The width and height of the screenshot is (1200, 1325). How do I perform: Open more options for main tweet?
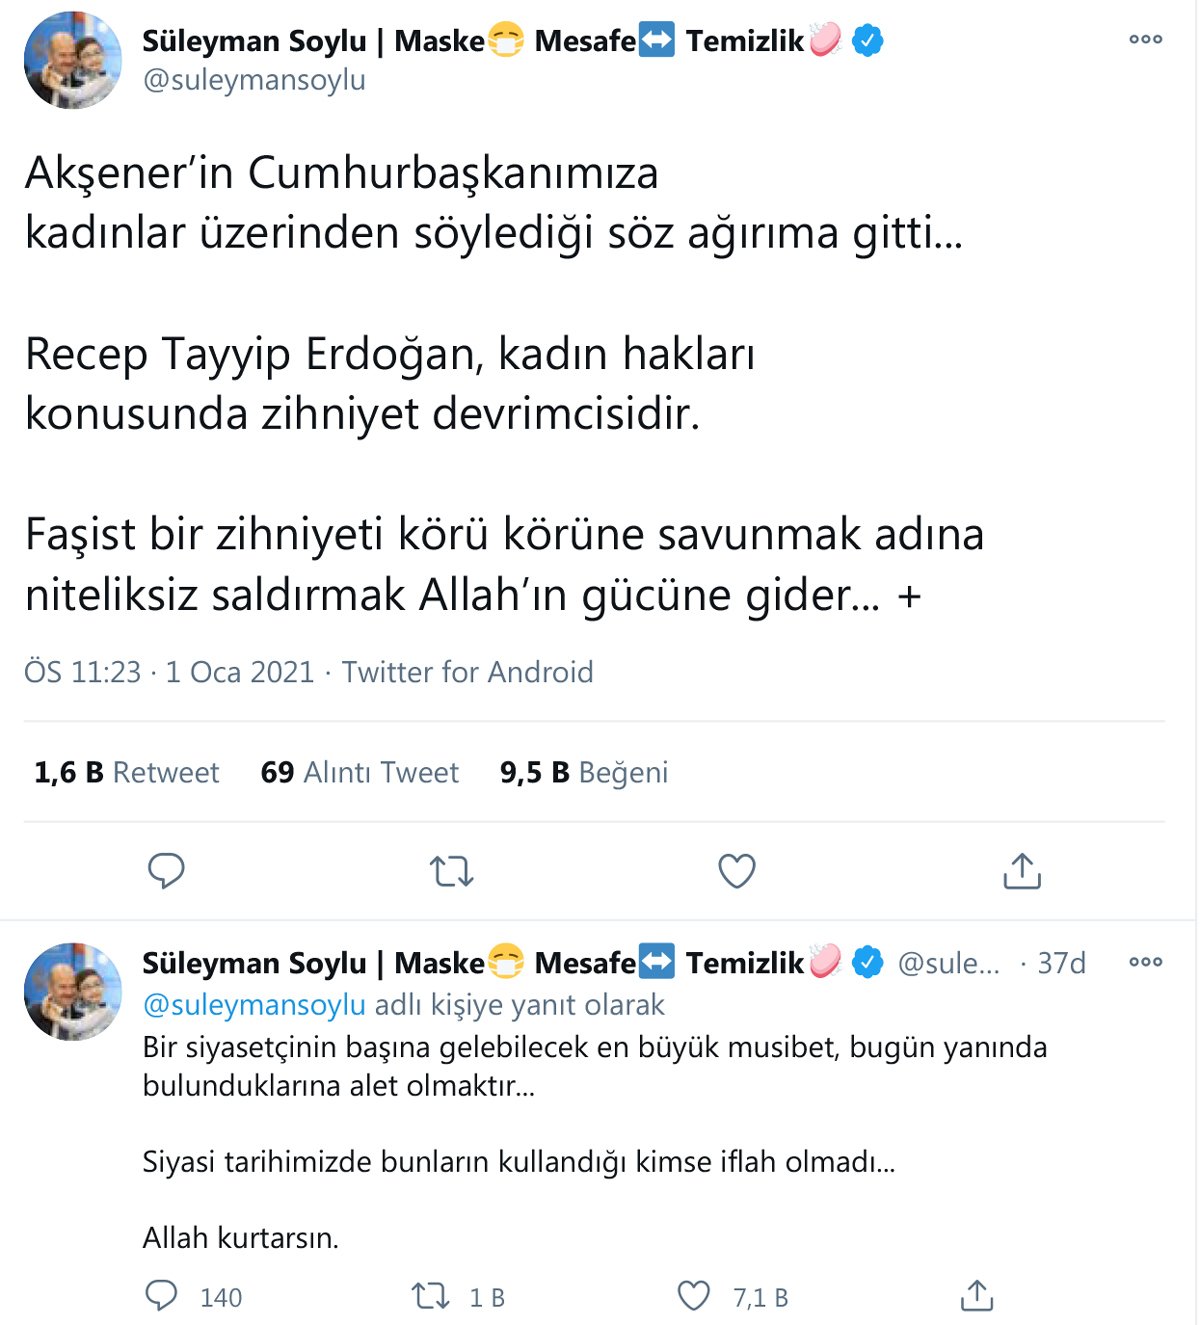pyautogui.click(x=1145, y=39)
